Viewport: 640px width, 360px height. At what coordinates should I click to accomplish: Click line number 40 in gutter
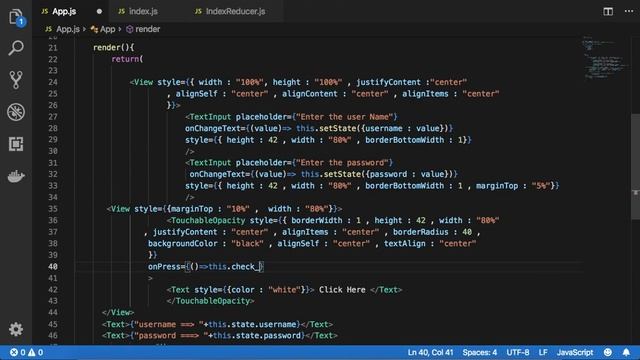click(53, 267)
